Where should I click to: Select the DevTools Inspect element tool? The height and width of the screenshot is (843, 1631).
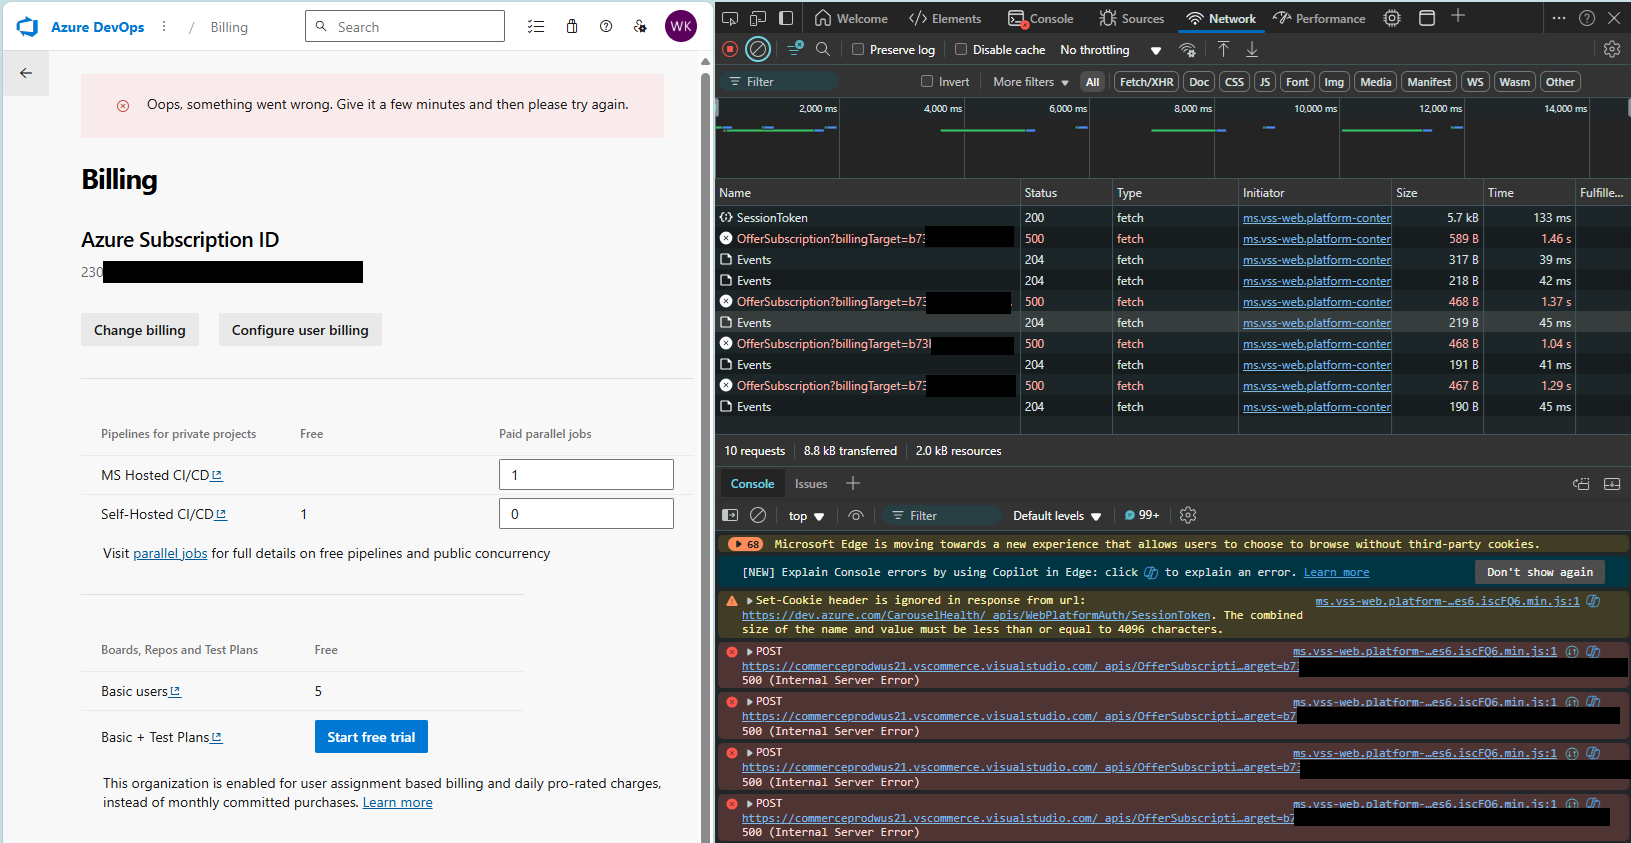730,18
